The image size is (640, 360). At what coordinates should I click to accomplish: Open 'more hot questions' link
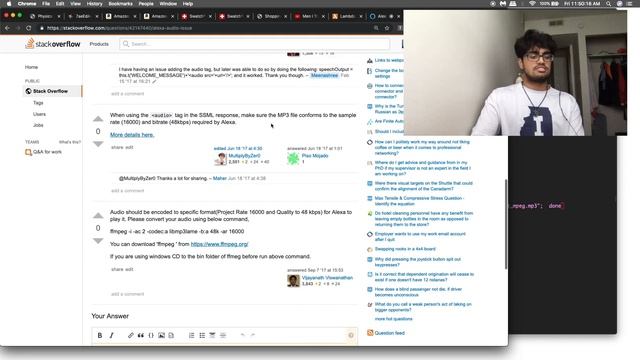click(x=393, y=319)
